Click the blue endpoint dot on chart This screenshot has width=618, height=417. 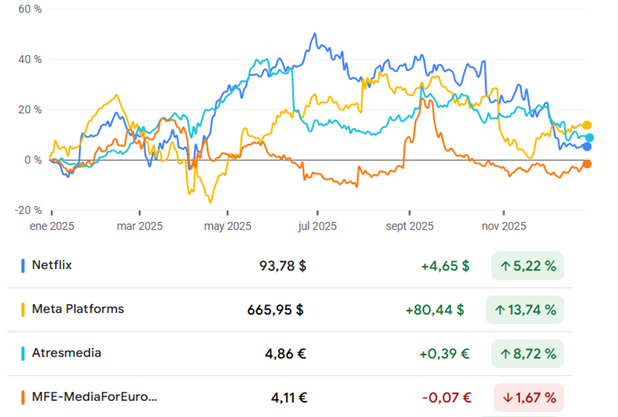point(587,147)
